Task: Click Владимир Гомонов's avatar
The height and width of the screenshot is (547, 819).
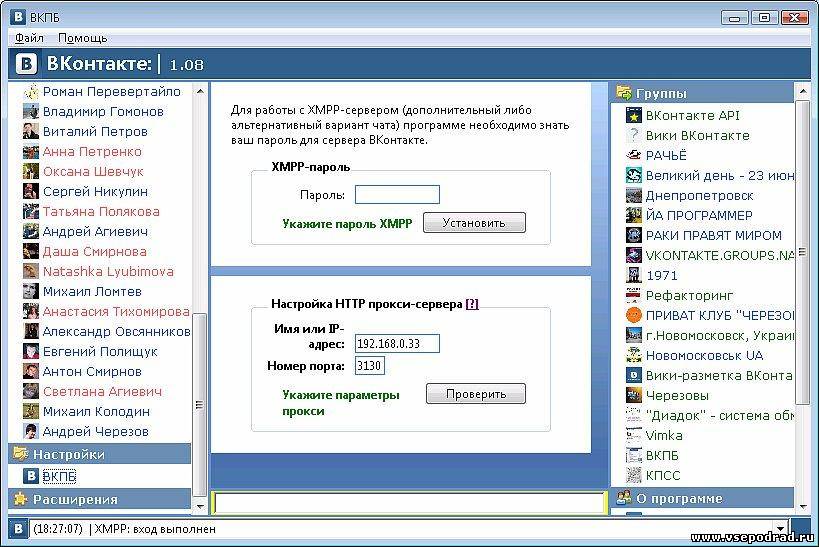Action: pos(31,112)
